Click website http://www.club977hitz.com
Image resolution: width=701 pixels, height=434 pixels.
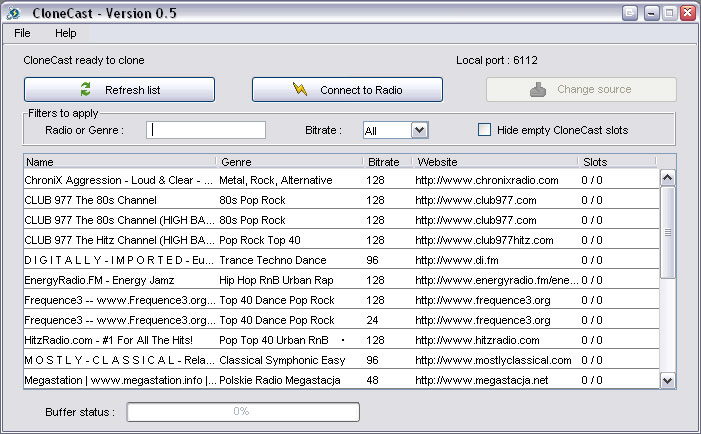click(484, 240)
